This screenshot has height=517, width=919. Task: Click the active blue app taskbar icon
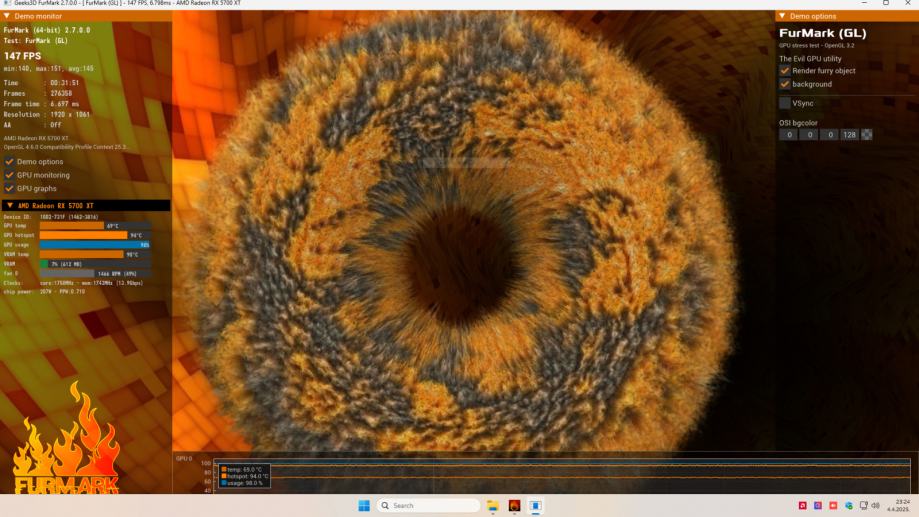[x=535, y=505]
